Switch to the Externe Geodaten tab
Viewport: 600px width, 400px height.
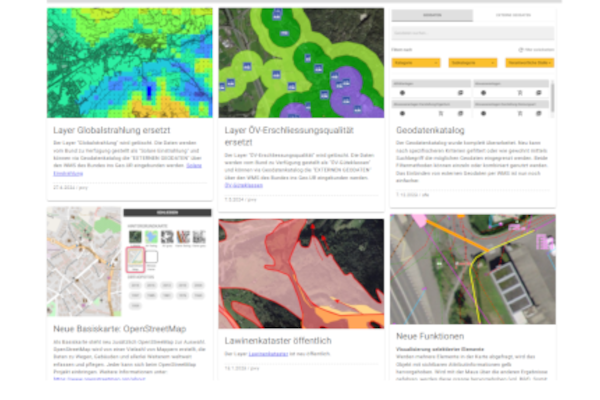[513, 15]
